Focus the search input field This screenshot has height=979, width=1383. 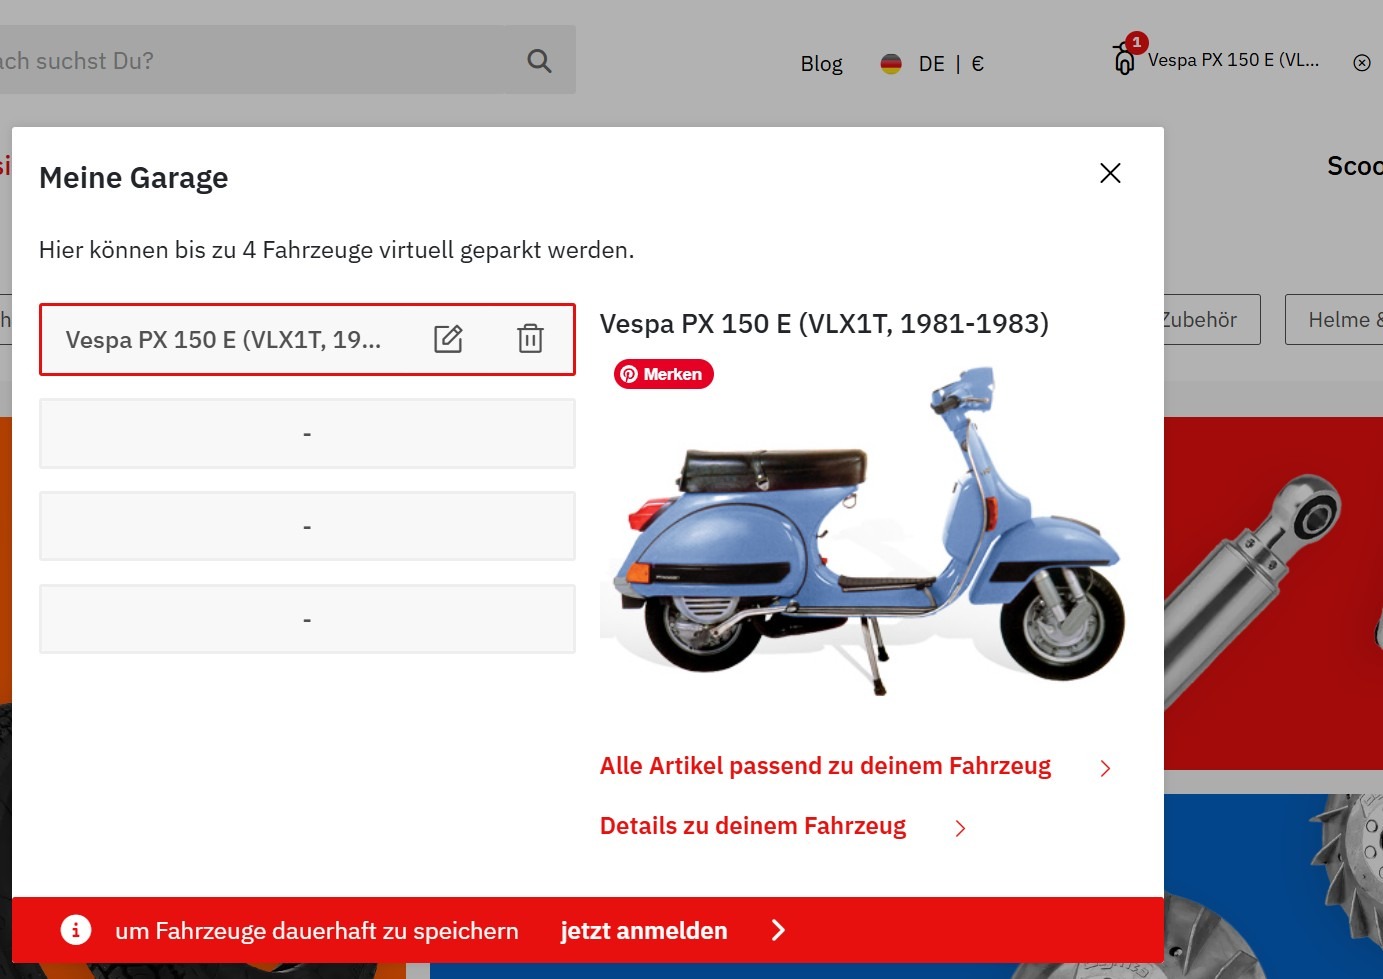coord(250,61)
